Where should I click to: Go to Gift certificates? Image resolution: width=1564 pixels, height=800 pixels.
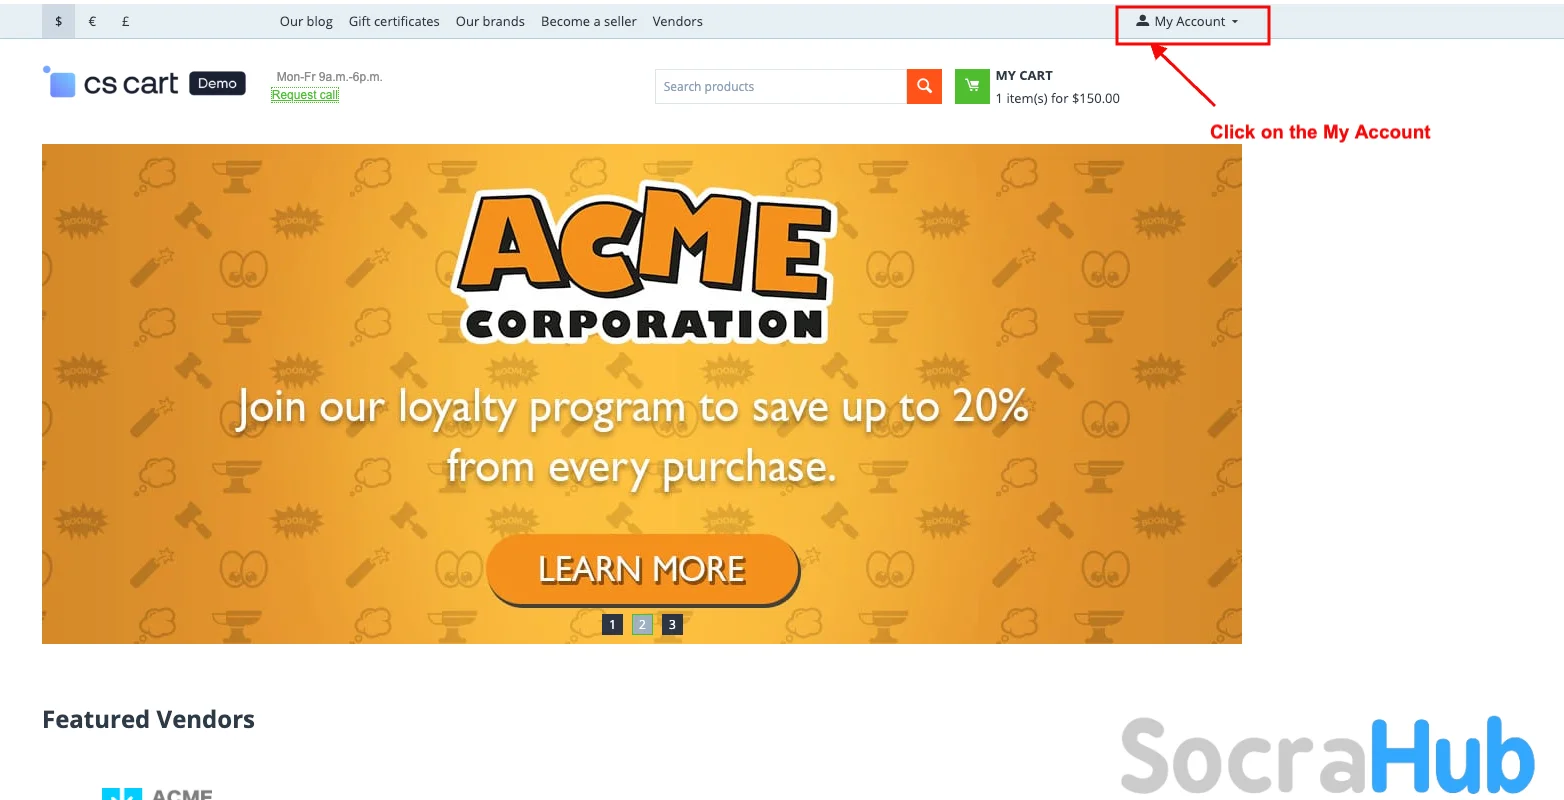coord(394,21)
